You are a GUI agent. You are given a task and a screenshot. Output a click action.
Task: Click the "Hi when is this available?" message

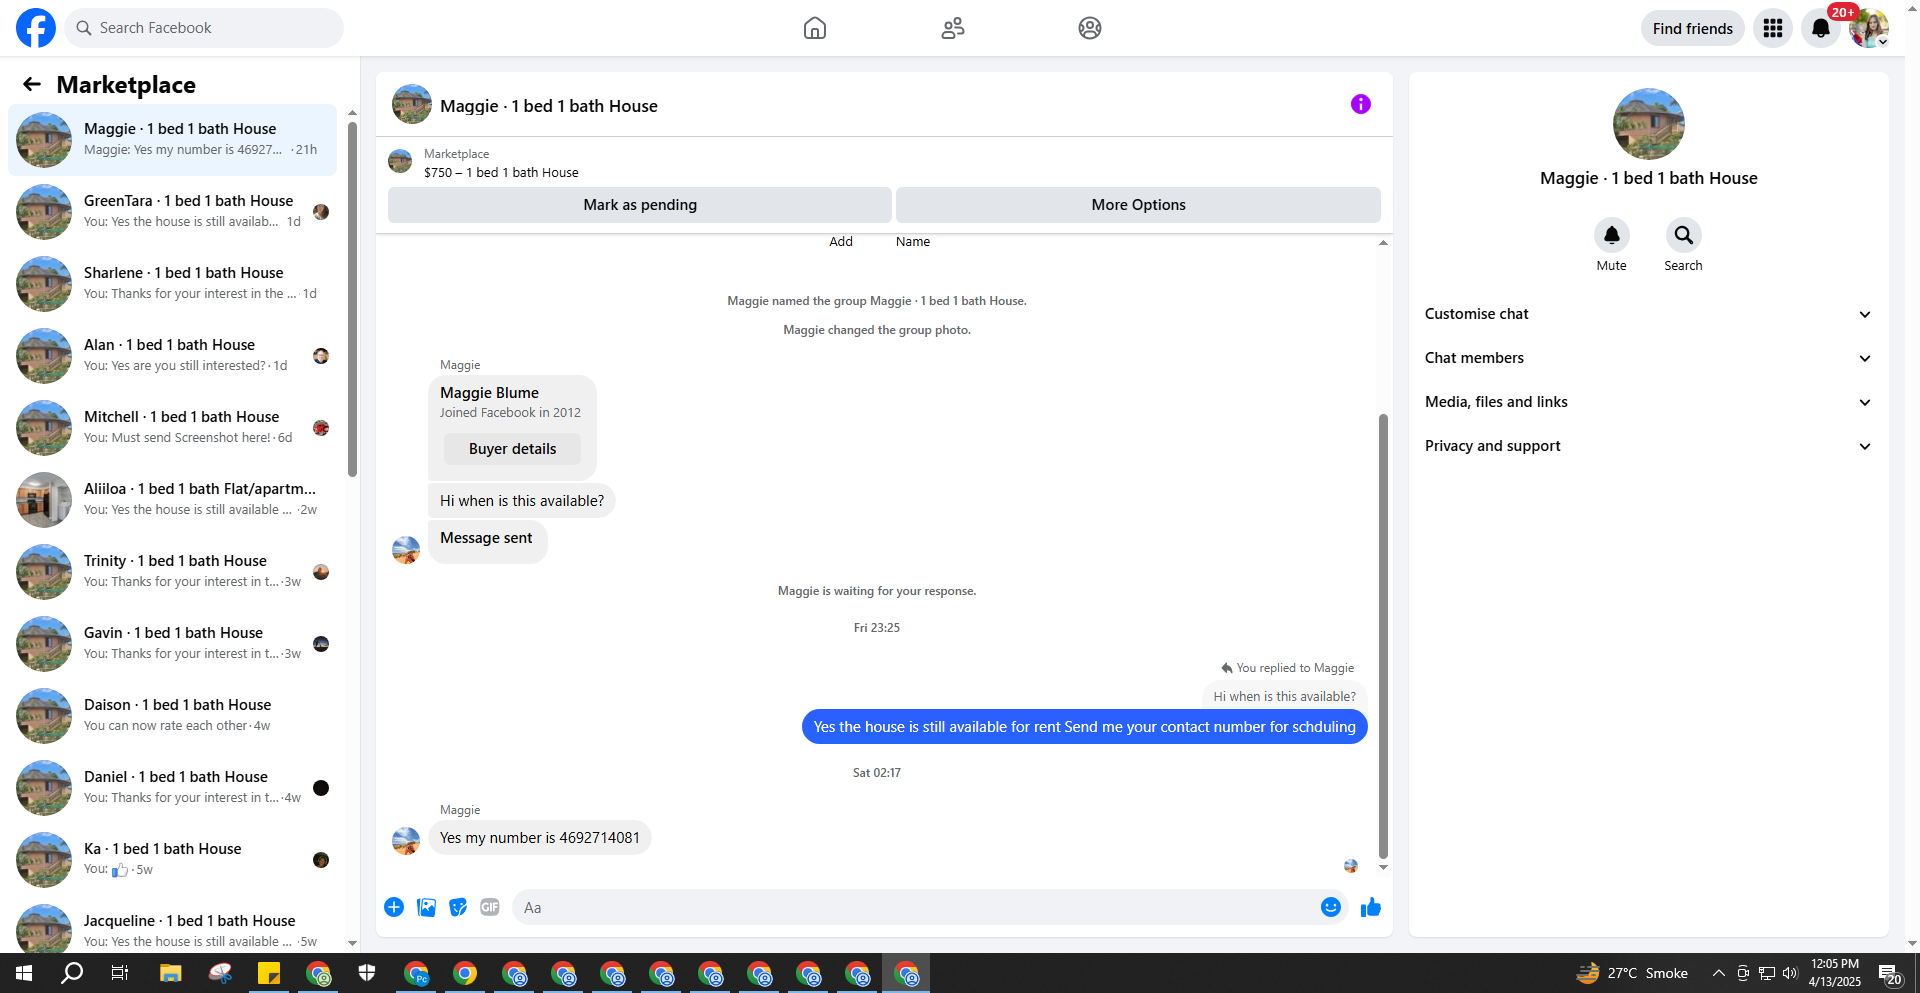click(522, 501)
